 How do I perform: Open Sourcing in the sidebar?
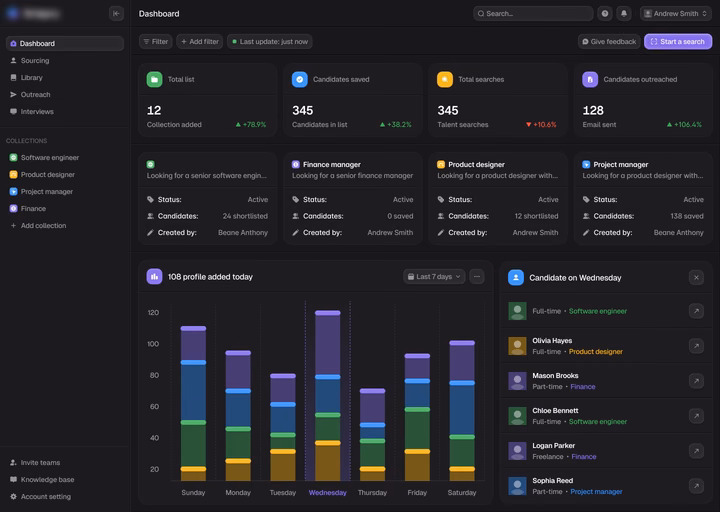tap(65, 60)
